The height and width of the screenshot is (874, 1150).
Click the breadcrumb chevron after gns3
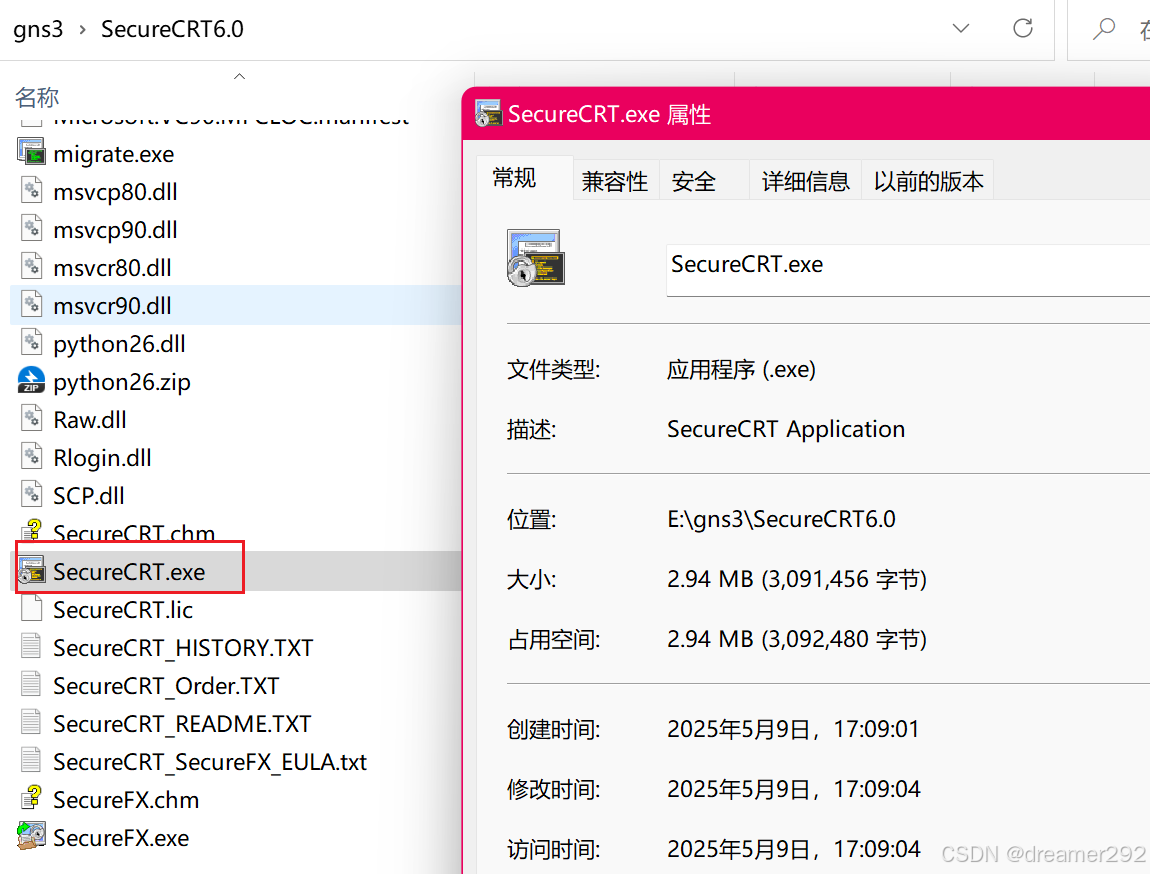[83, 29]
